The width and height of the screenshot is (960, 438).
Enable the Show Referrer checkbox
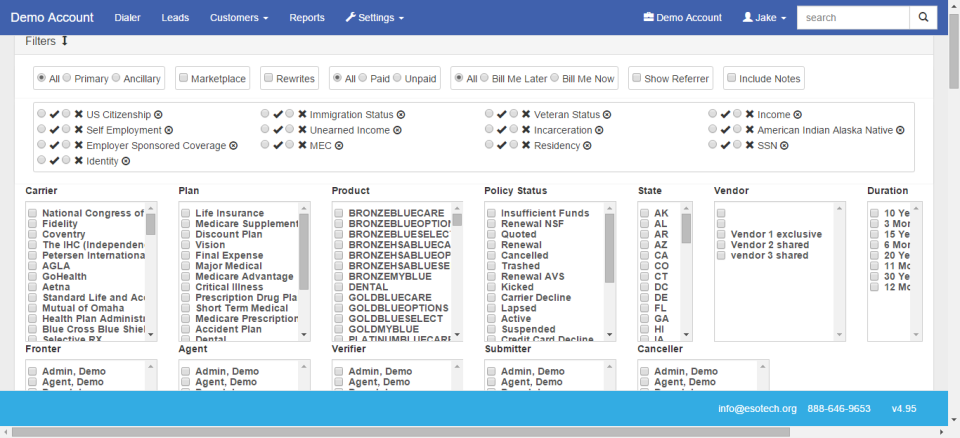tap(637, 78)
